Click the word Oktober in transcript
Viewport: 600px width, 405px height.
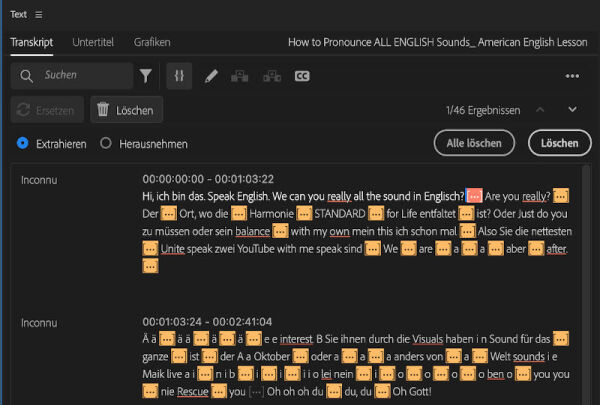[272, 356]
